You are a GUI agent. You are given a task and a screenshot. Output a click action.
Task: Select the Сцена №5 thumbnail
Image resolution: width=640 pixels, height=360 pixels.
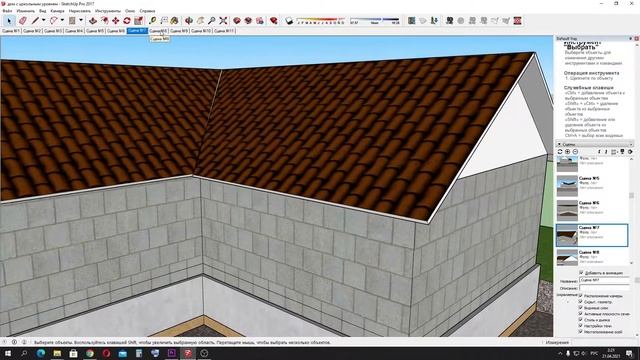tap(567, 186)
